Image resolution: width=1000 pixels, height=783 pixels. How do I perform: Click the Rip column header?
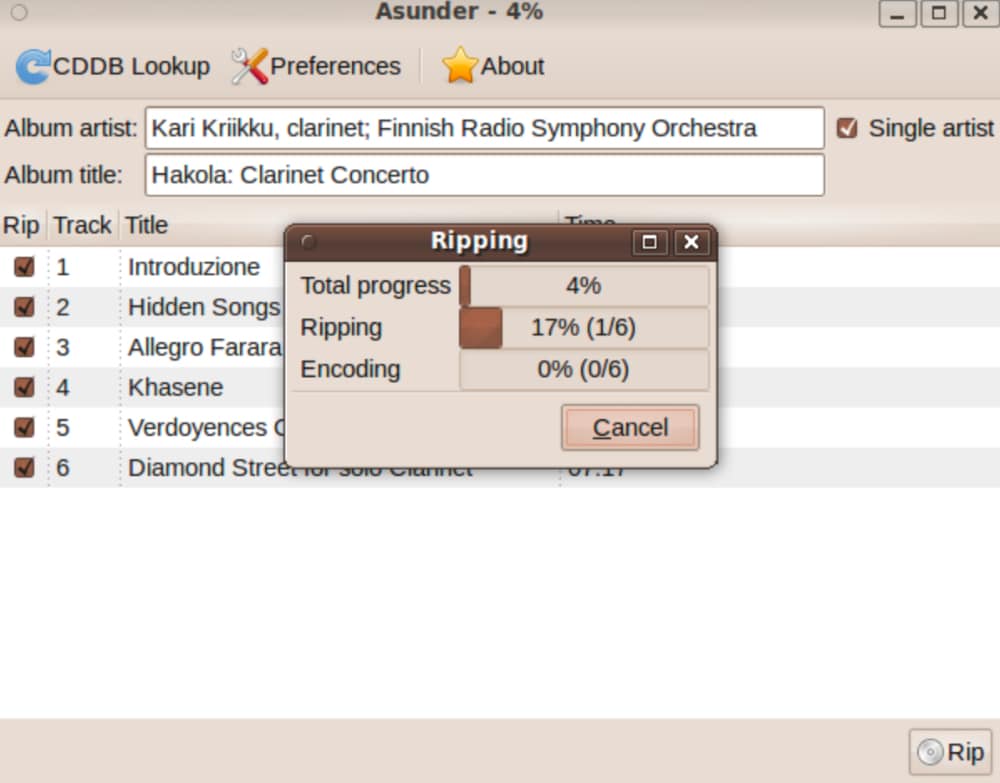click(x=22, y=225)
